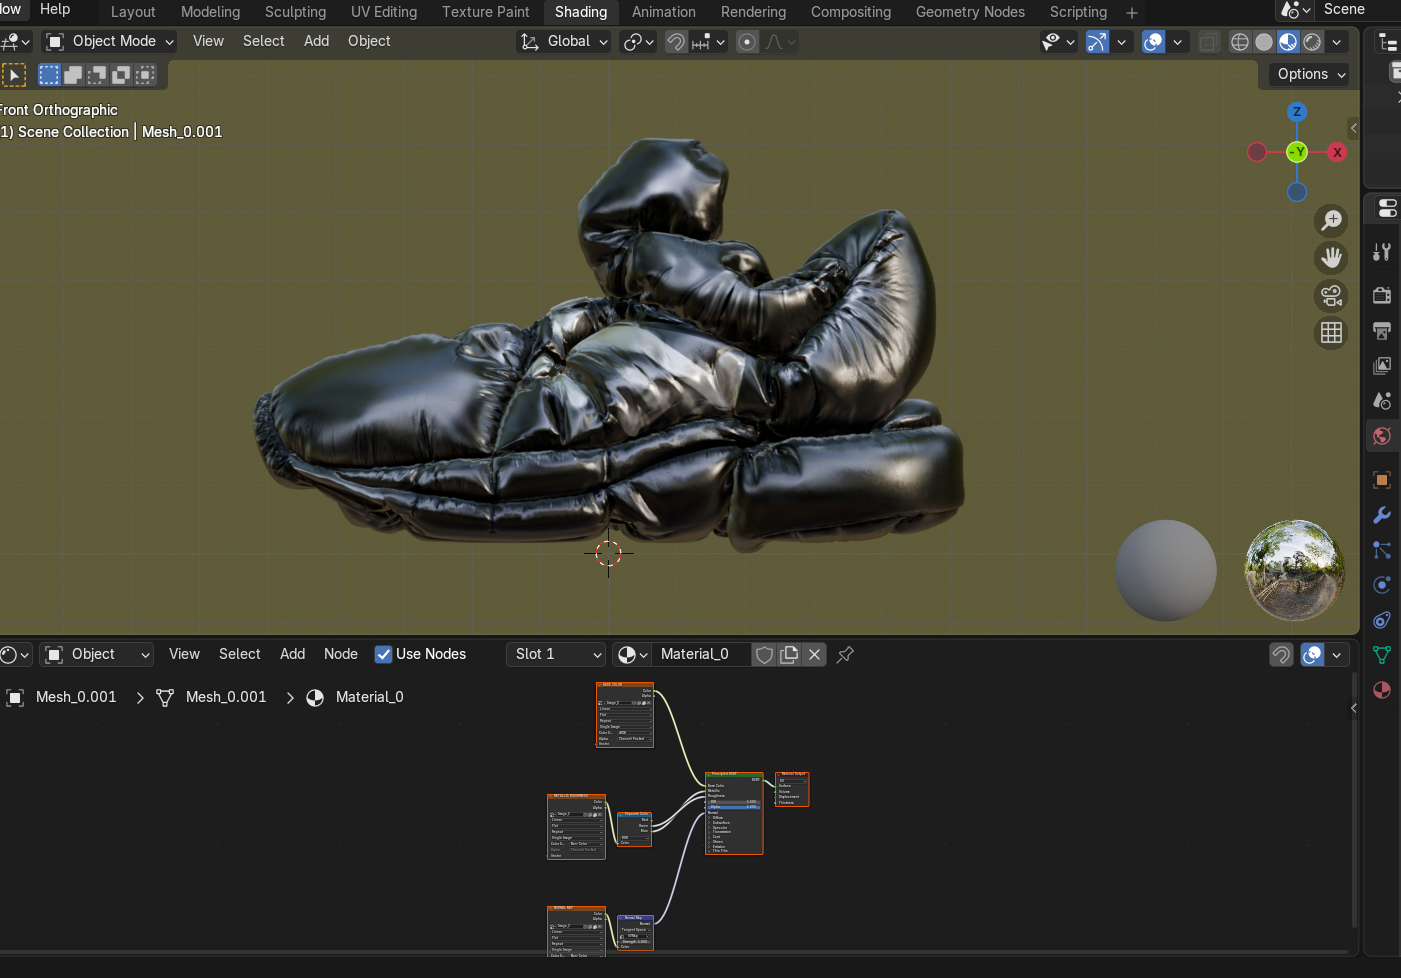
Task: Unlink Material_0 with the X button
Action: (815, 654)
